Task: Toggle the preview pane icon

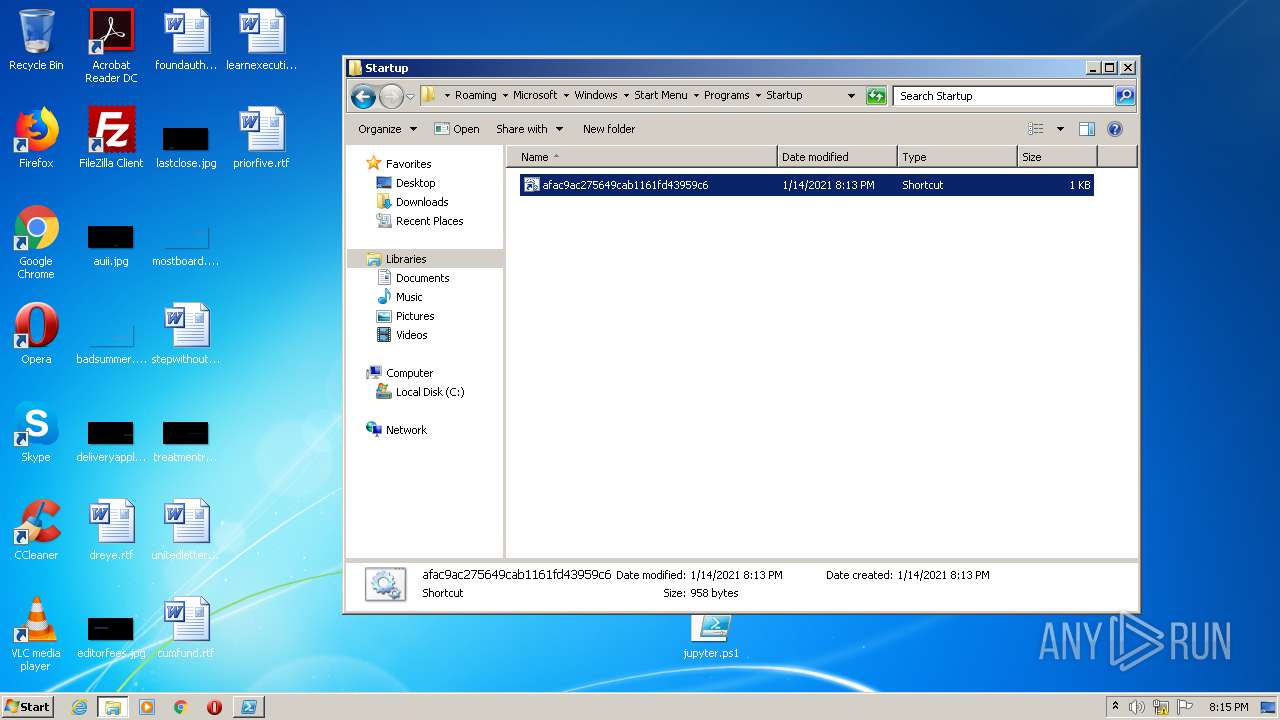Action: 1087,129
